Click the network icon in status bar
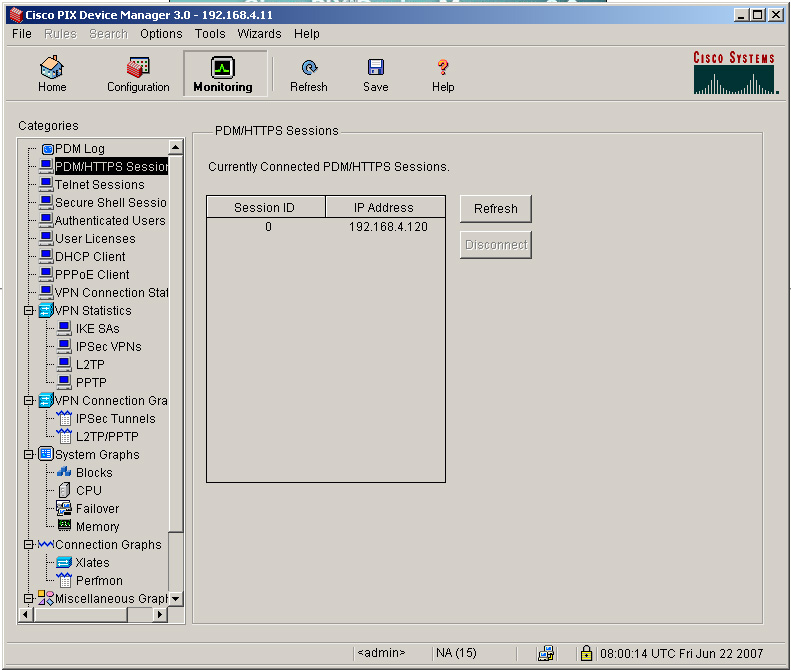Image resolution: width=791 pixels, height=670 pixels. pos(546,653)
